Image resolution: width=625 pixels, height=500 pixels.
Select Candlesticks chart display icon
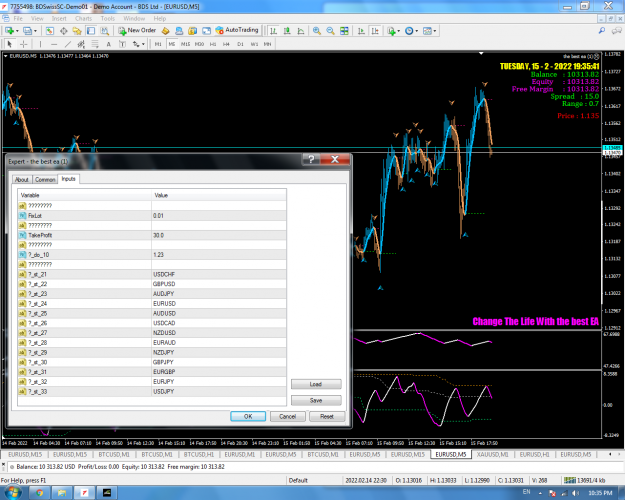(287, 31)
